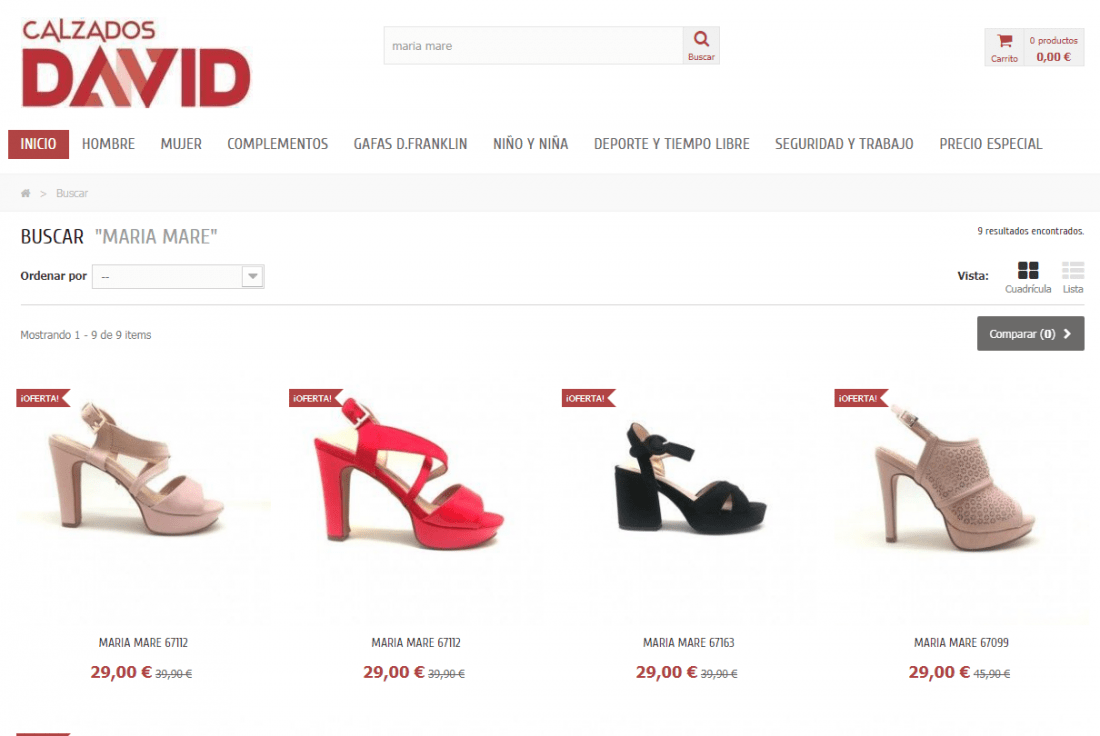The width and height of the screenshot is (1100, 736).
Task: Select the INICIO tab
Action: (39, 144)
